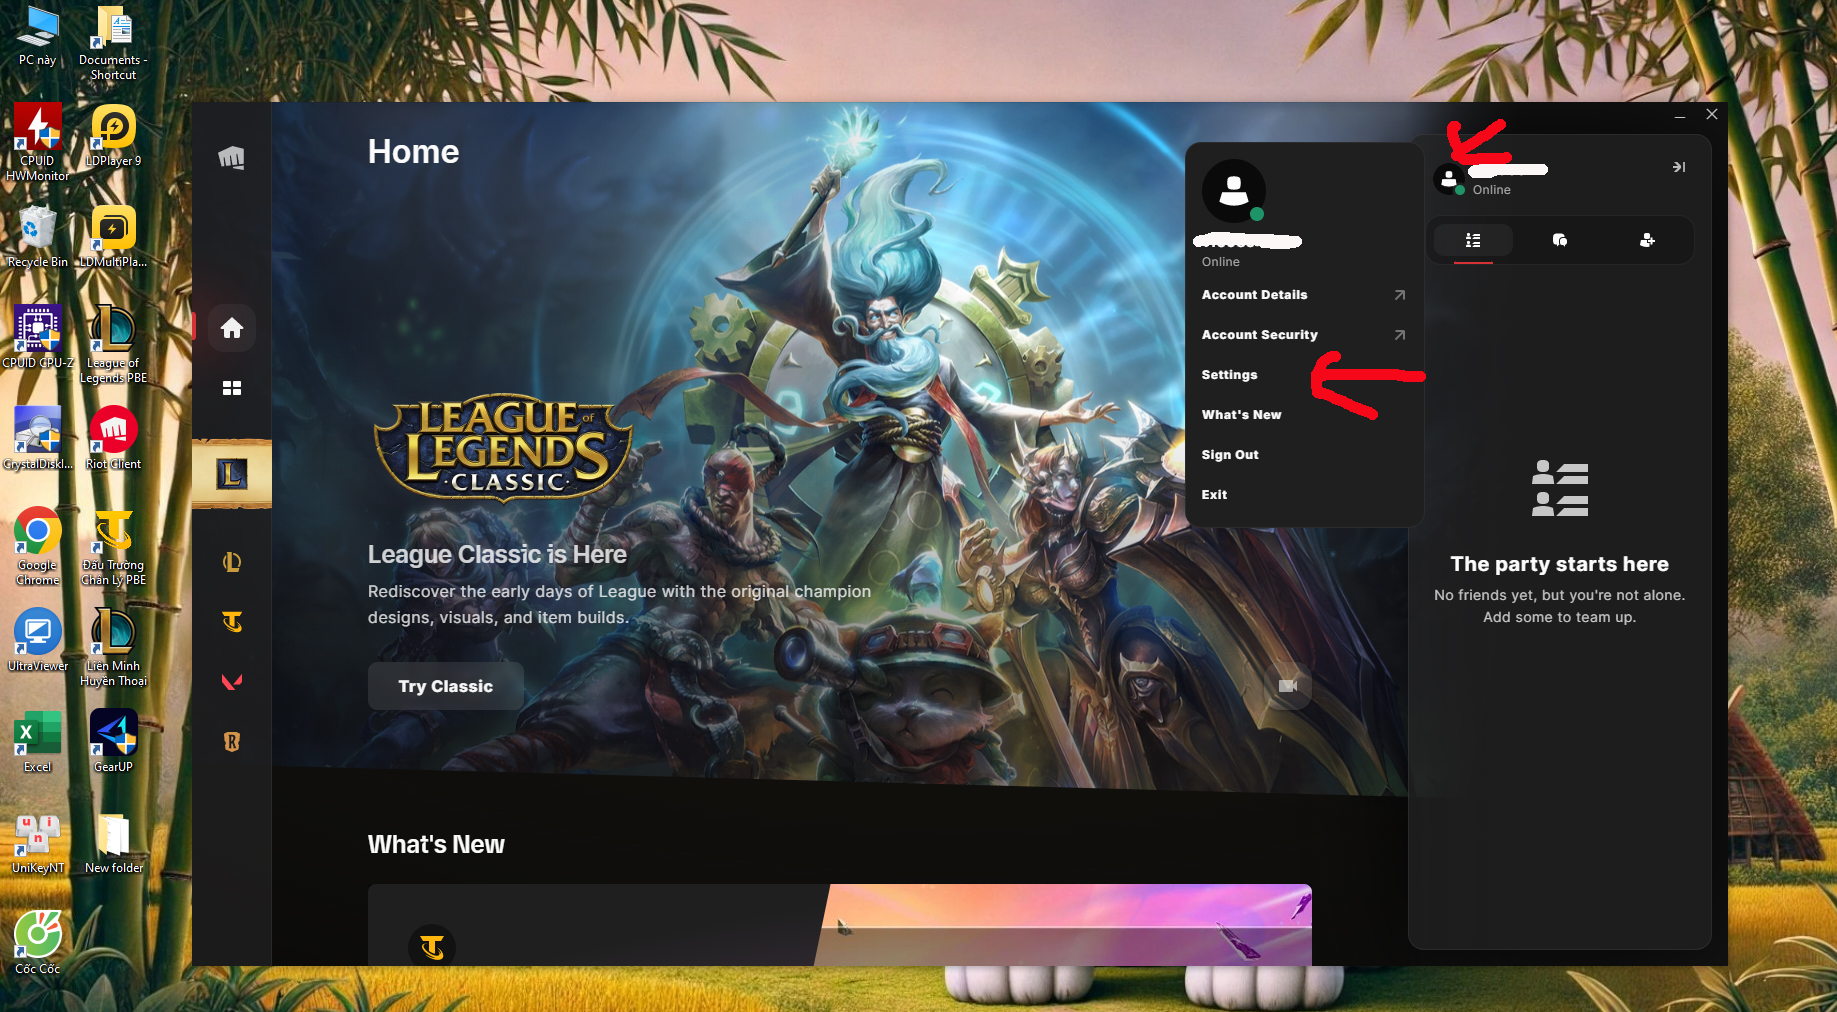1837x1012 pixels.
Task: Click the Riot Games fist logo in sidebar
Action: (231, 158)
